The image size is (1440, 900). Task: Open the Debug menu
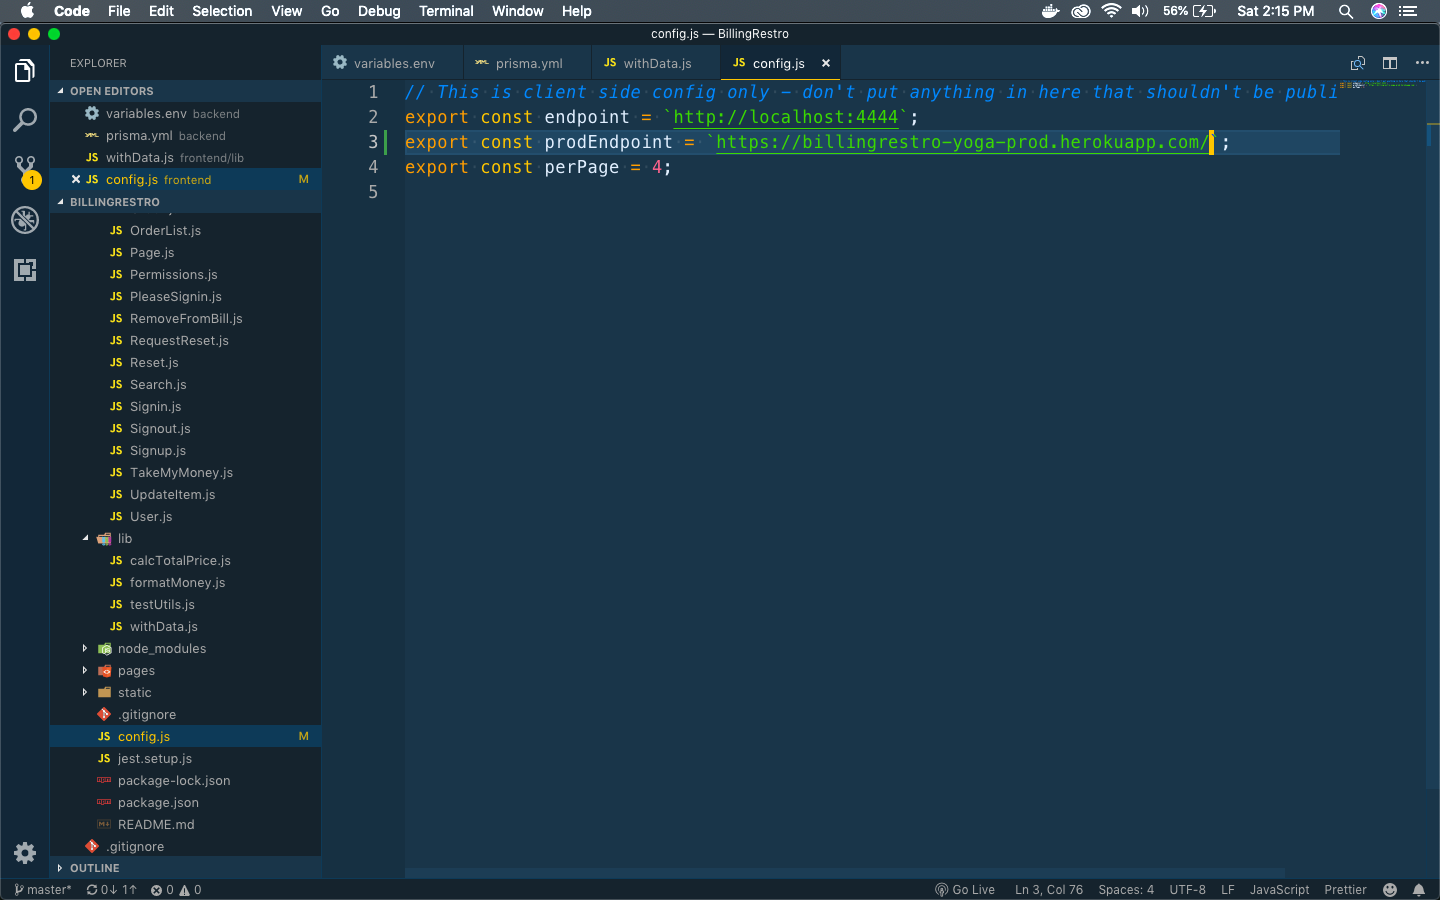pos(379,11)
